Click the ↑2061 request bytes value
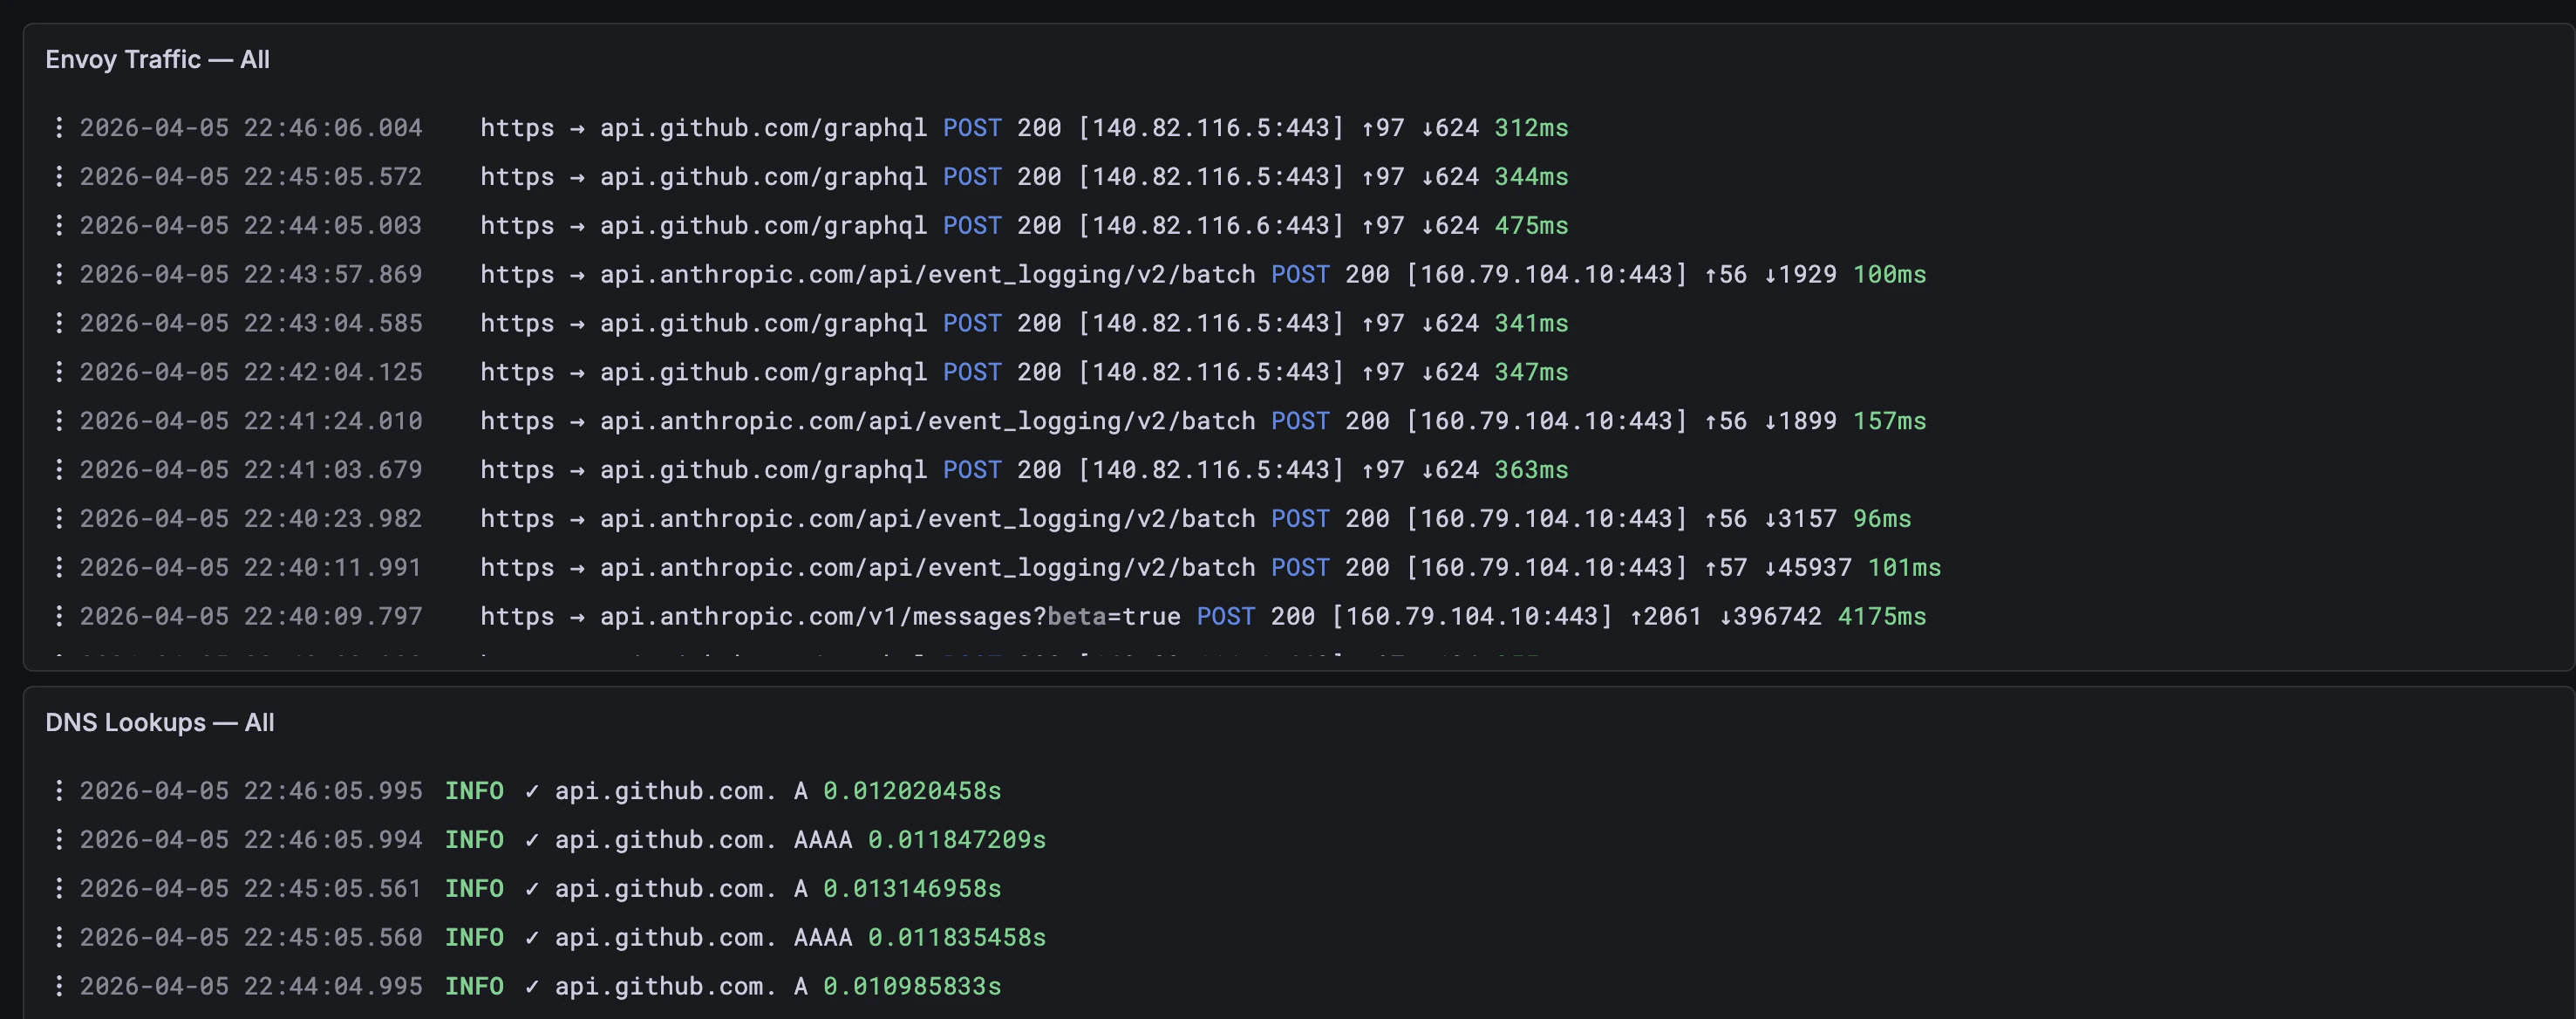The image size is (2576, 1019). pos(1666,617)
